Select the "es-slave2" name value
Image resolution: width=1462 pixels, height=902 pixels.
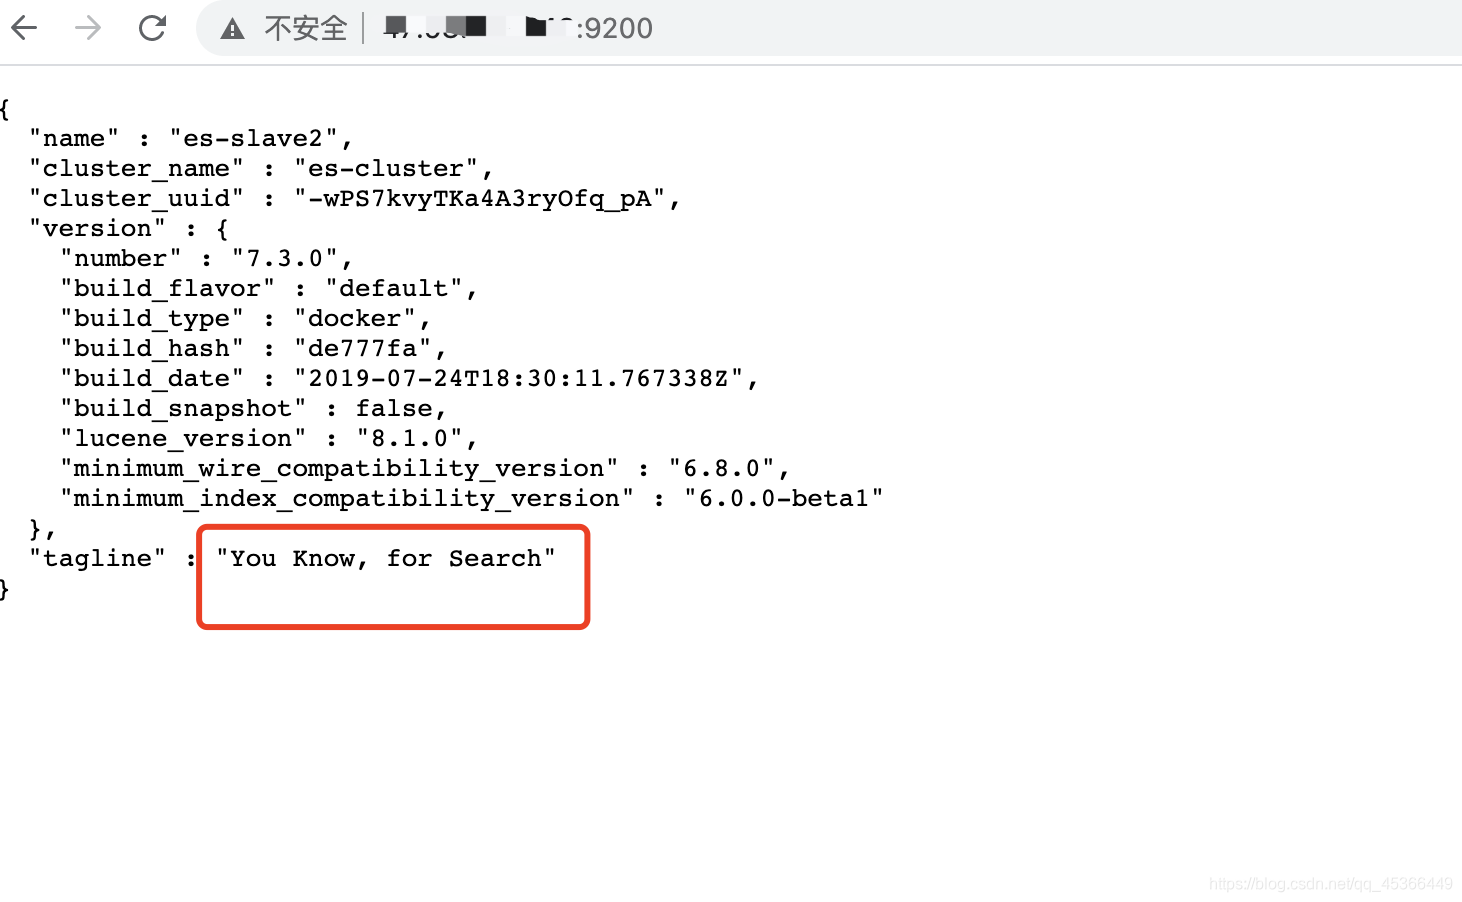pos(254,138)
